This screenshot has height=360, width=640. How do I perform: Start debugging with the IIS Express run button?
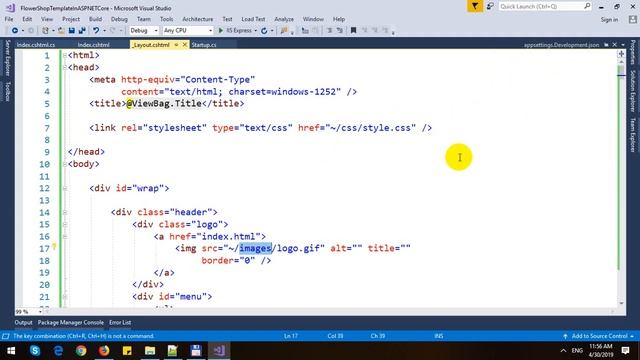235,31
